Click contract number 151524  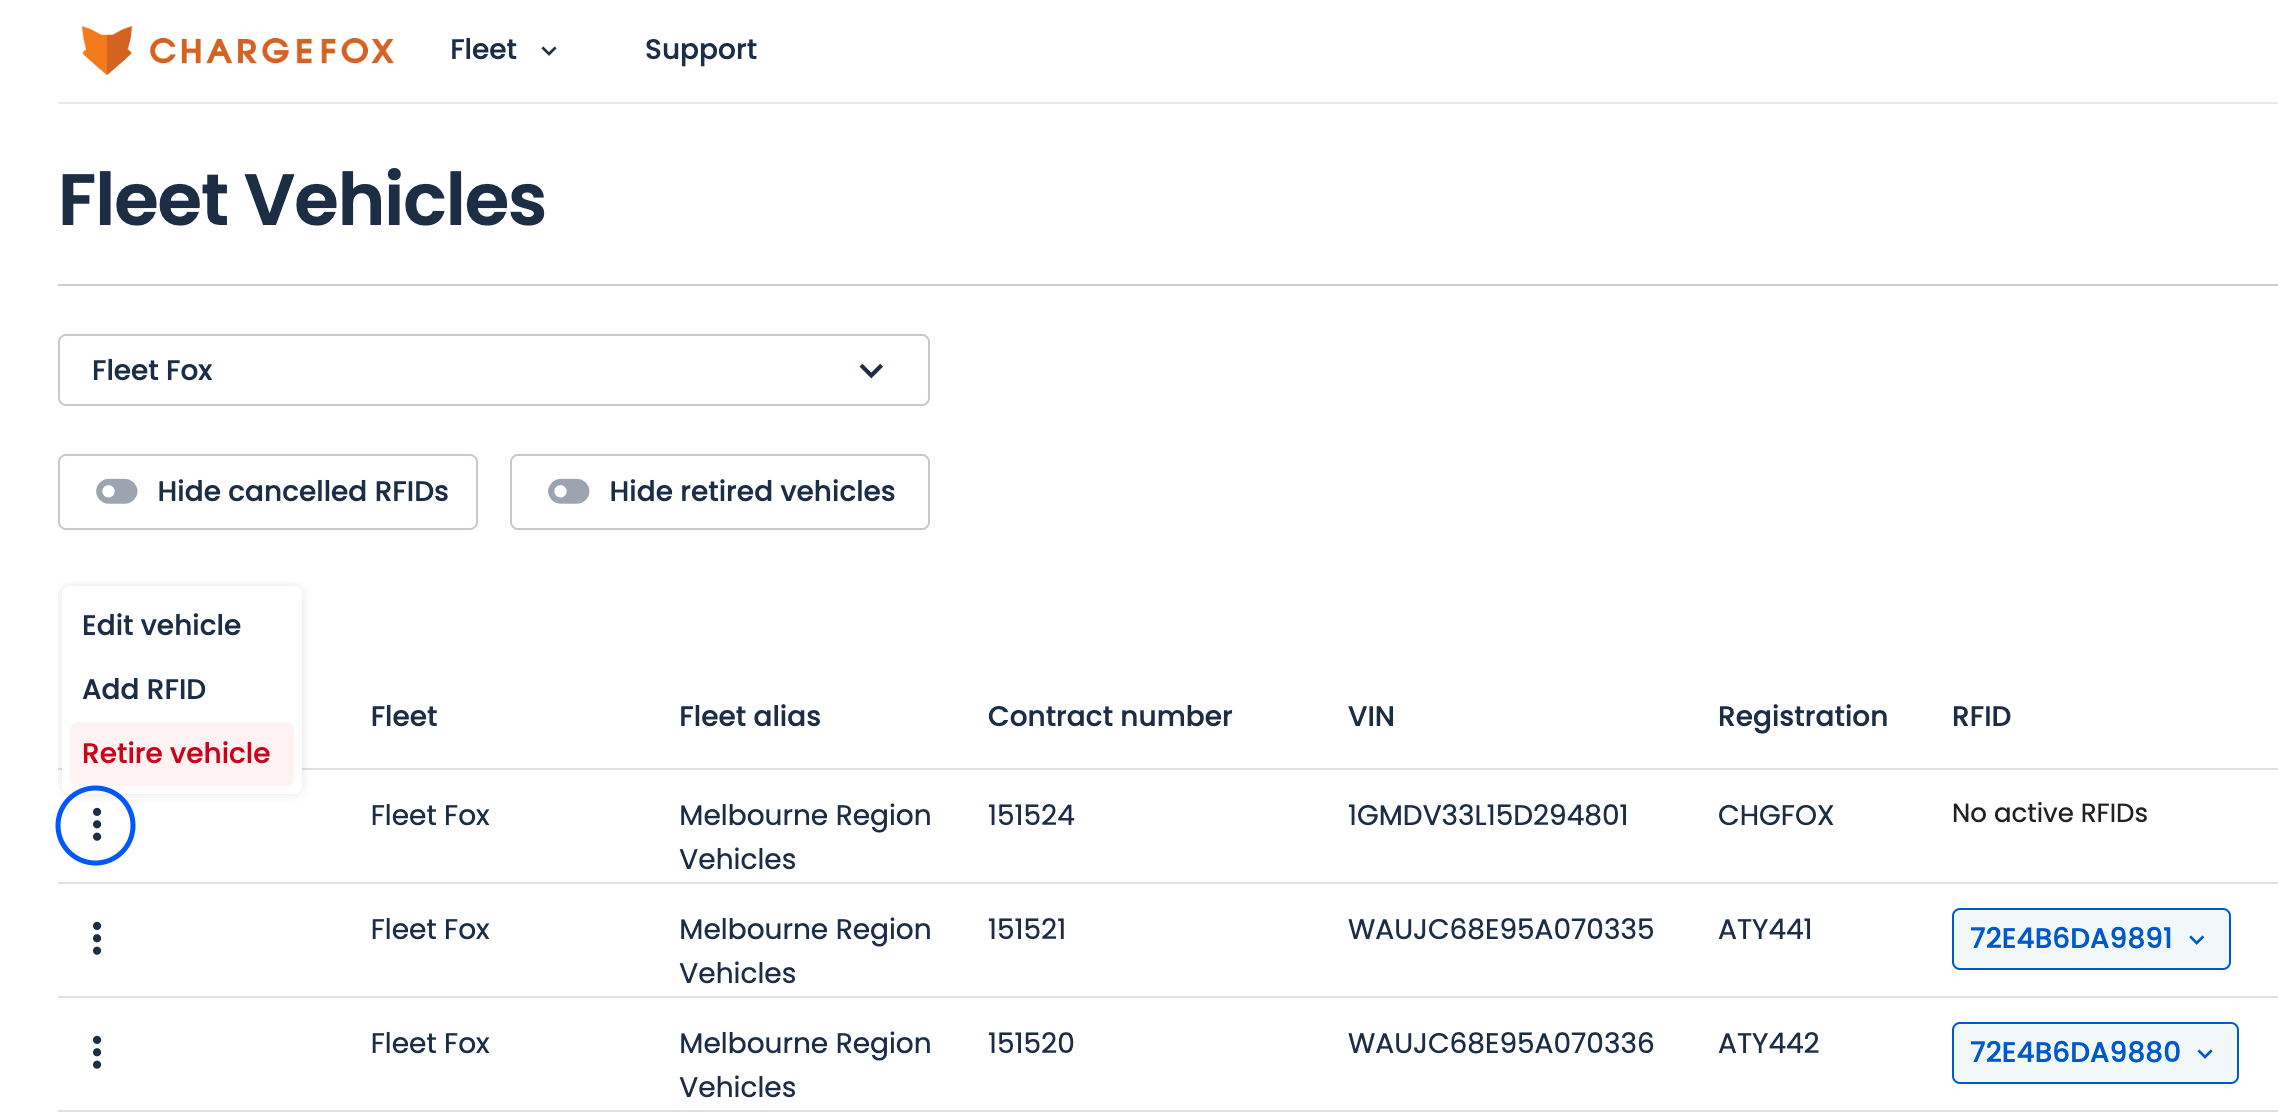tap(1031, 815)
